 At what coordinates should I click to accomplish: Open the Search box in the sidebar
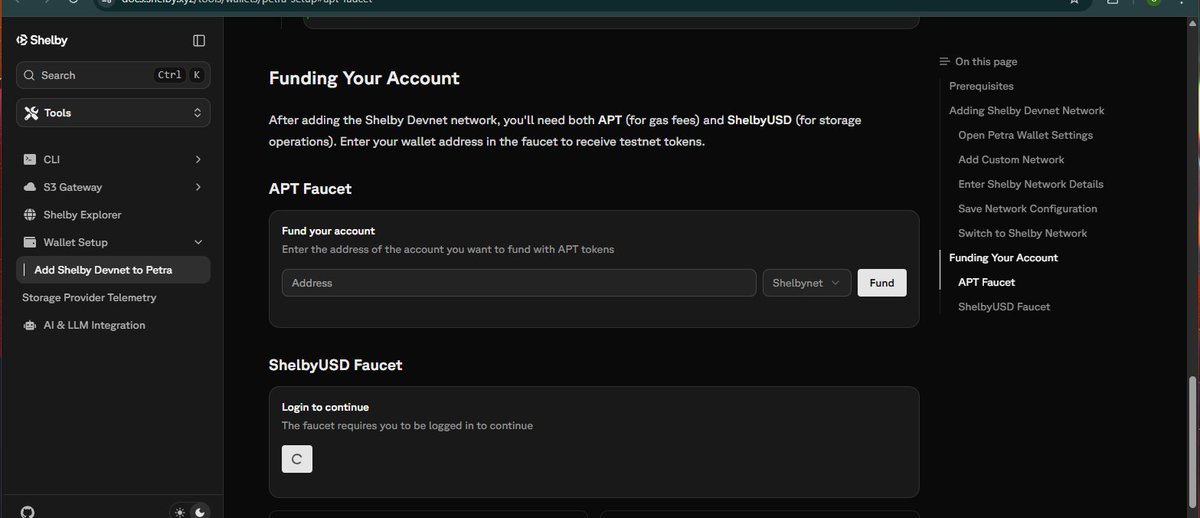tap(113, 75)
